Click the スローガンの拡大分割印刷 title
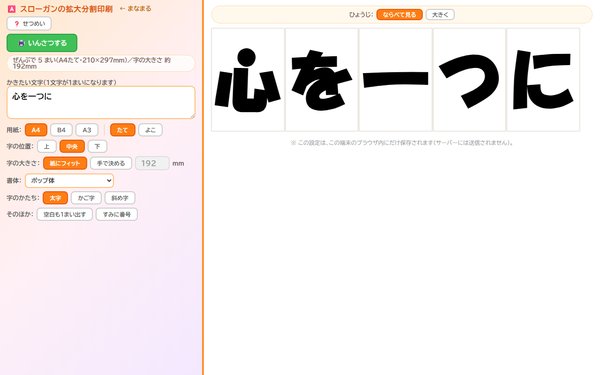Image resolution: width=600 pixels, height=375 pixels. [x=66, y=9]
